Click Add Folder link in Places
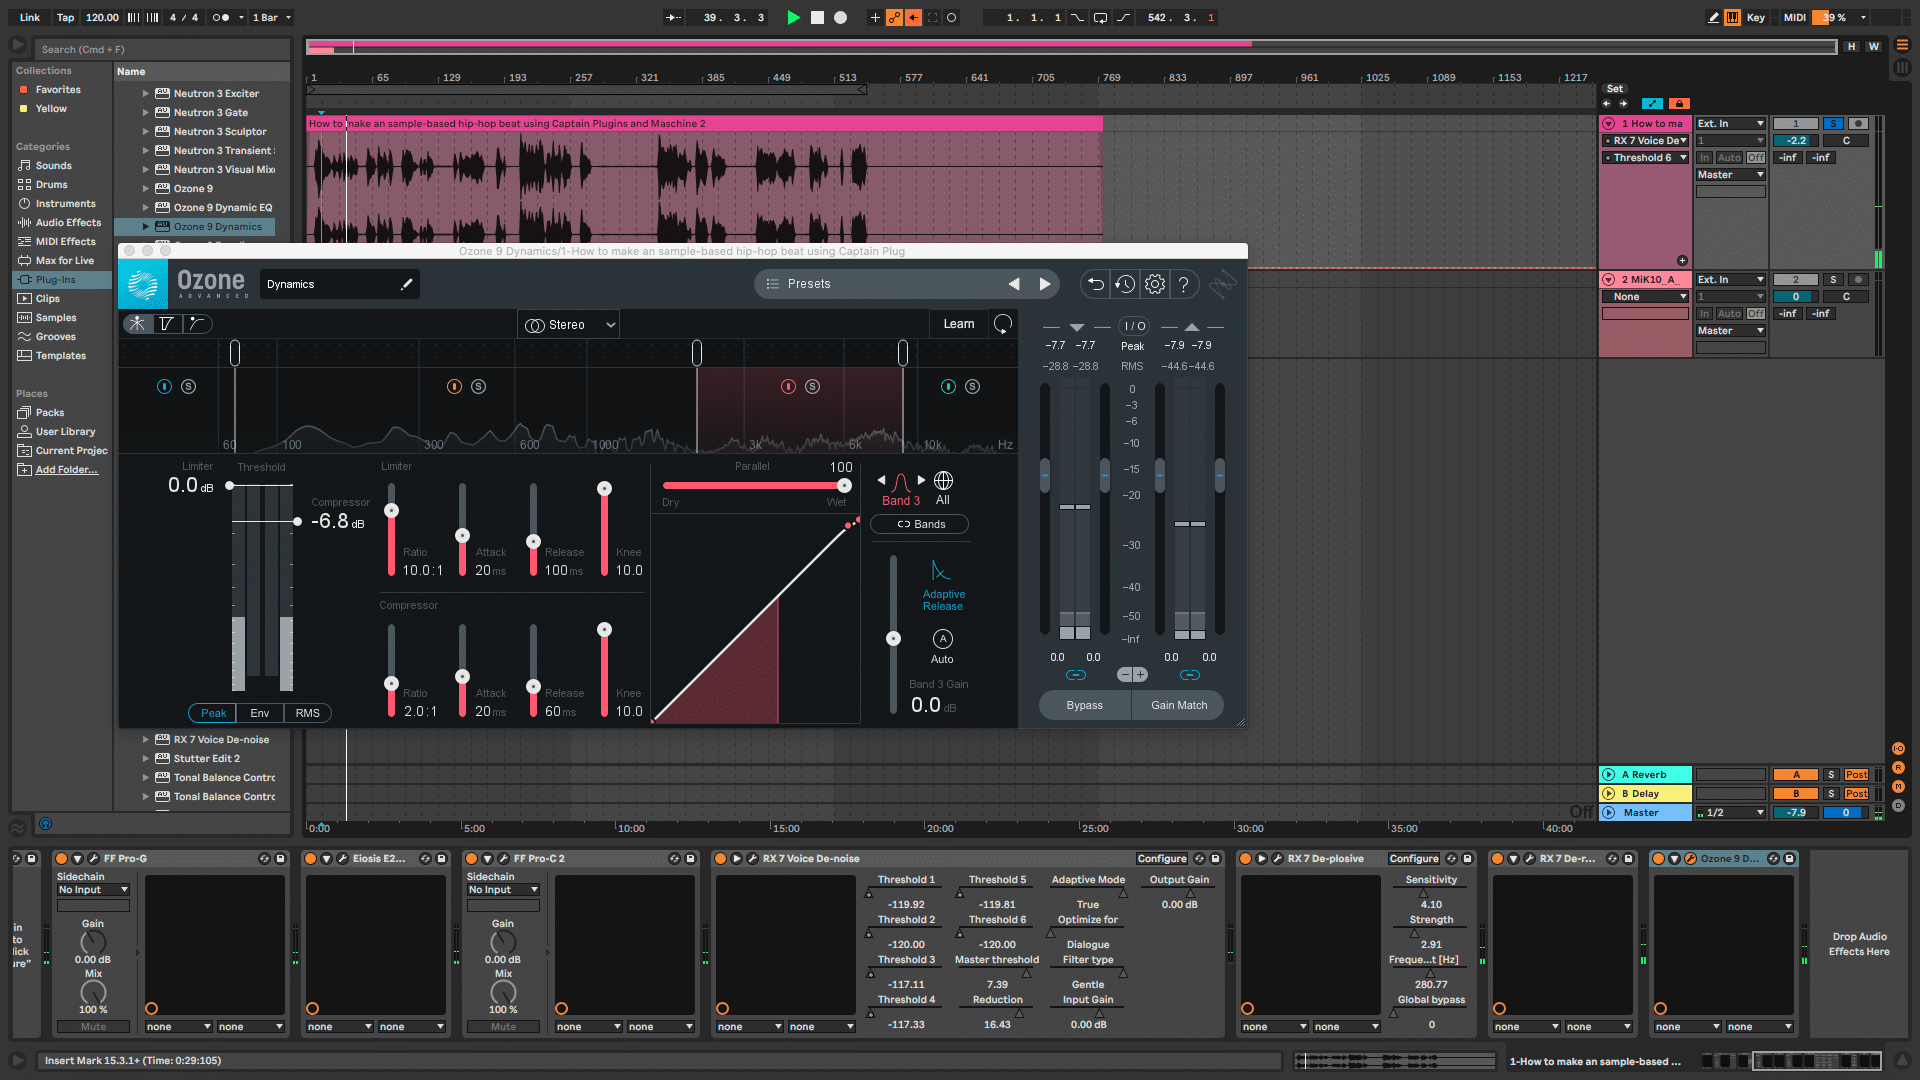The height and width of the screenshot is (1080, 1920). (67, 470)
